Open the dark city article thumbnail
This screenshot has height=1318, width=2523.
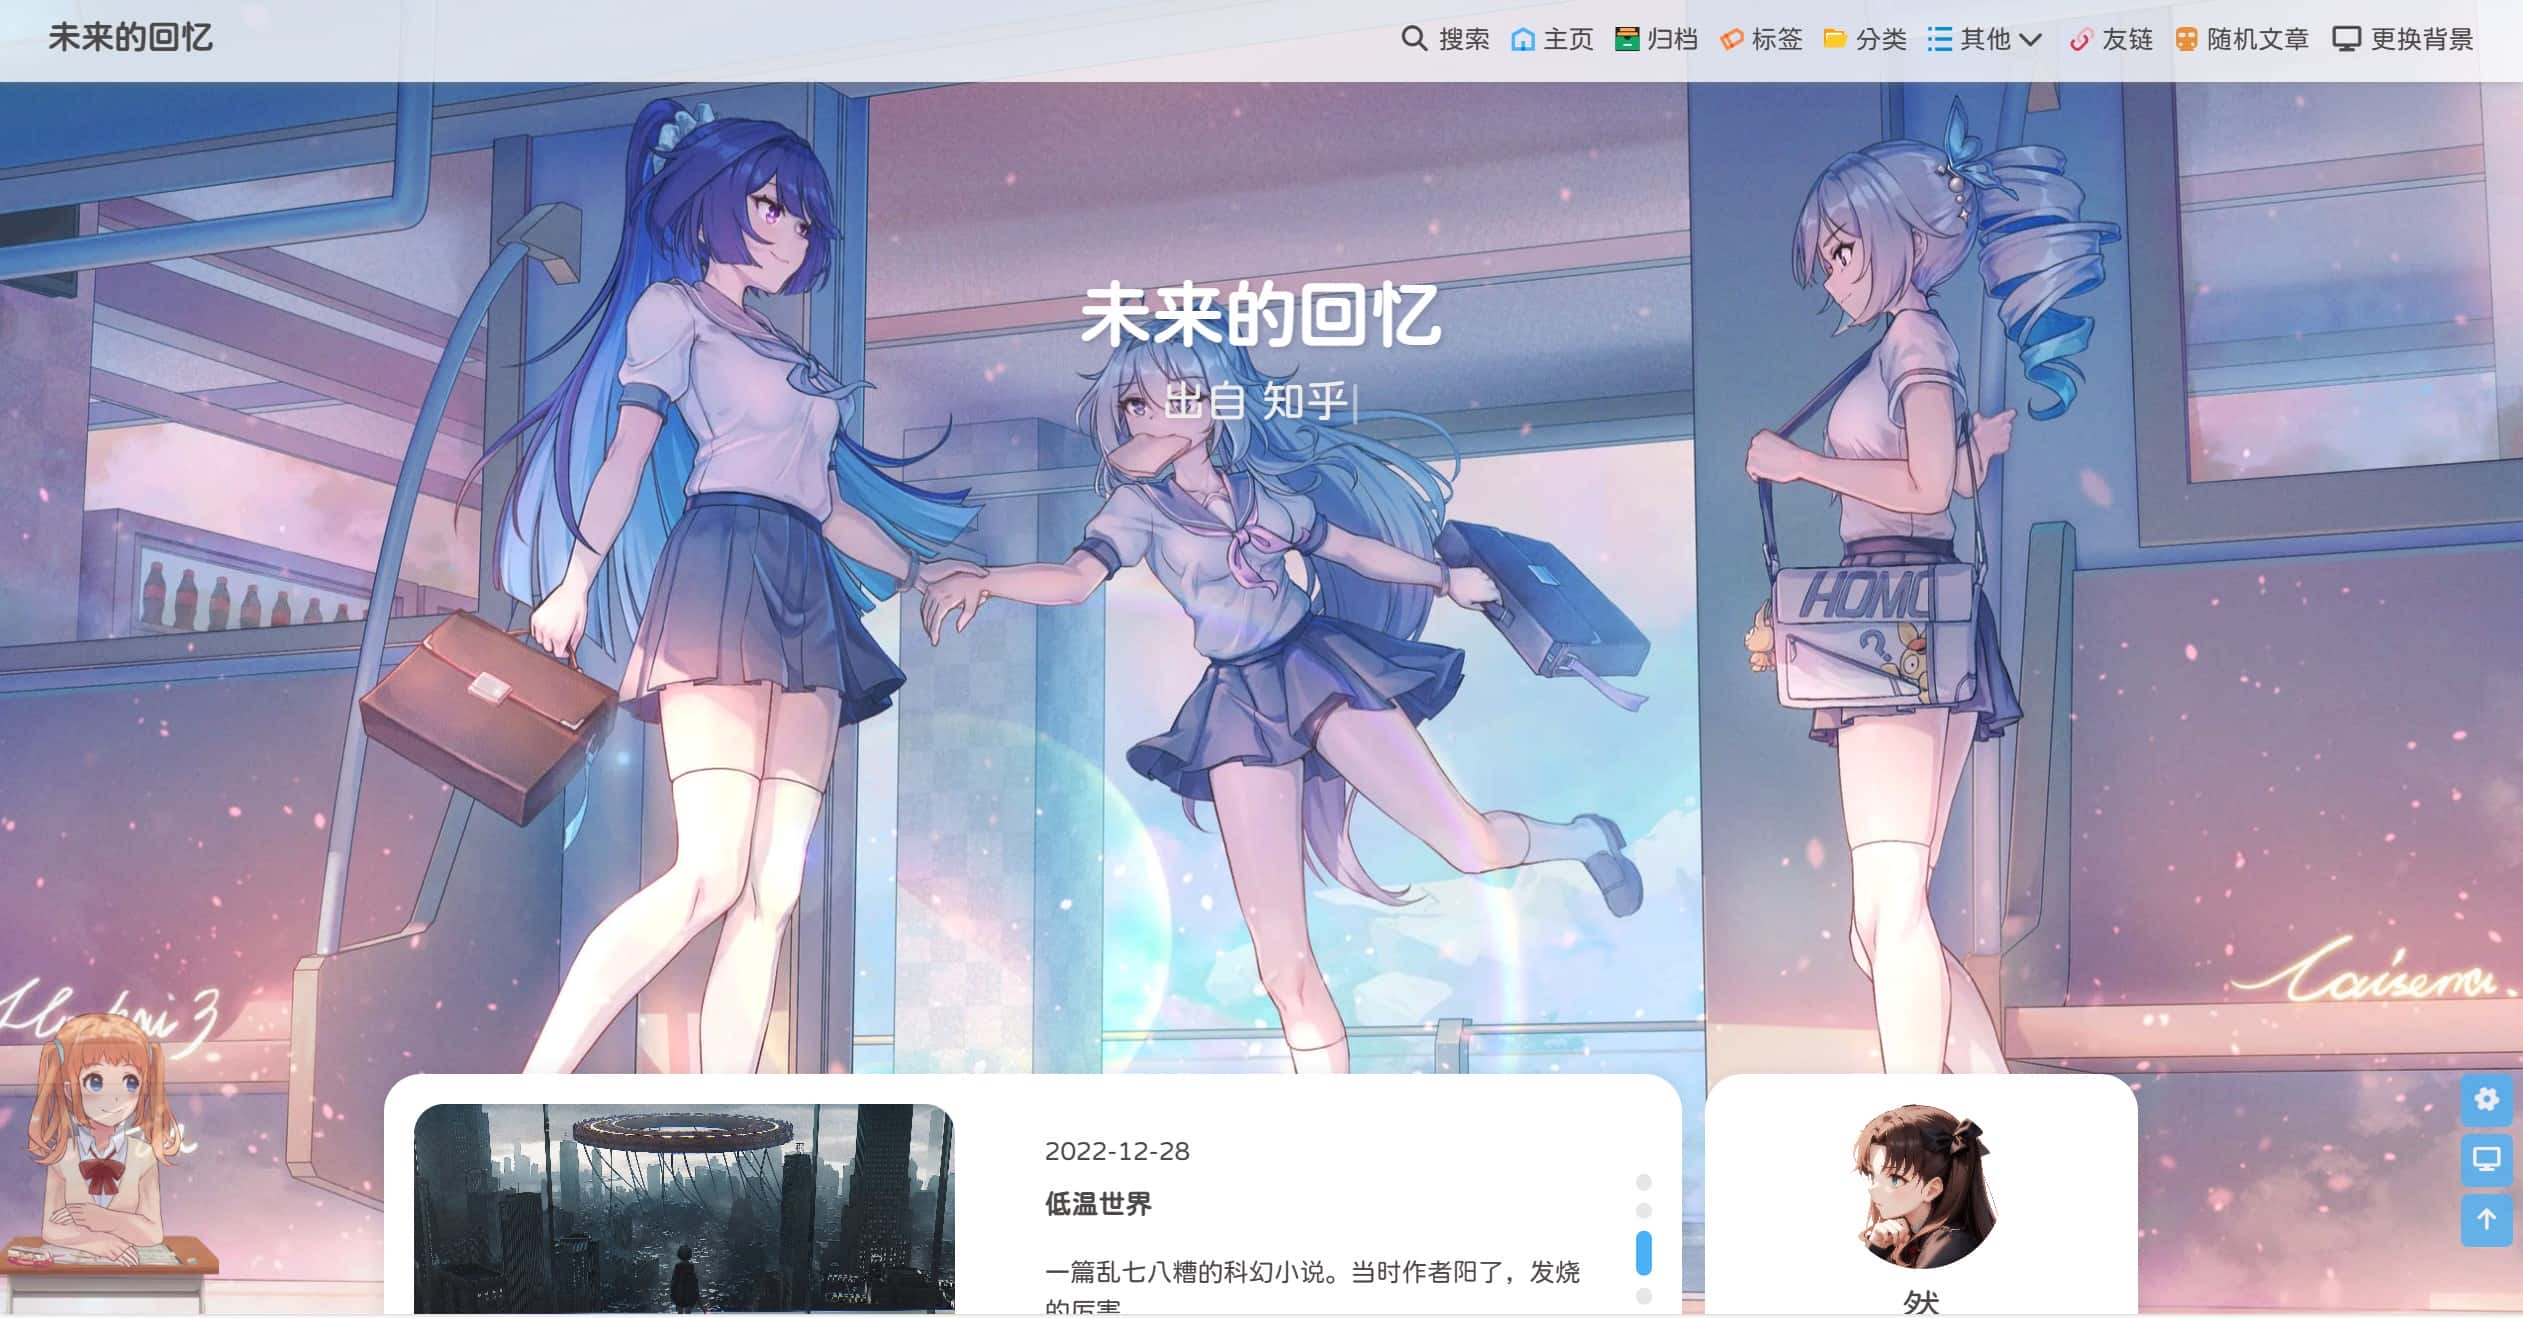click(x=684, y=1208)
